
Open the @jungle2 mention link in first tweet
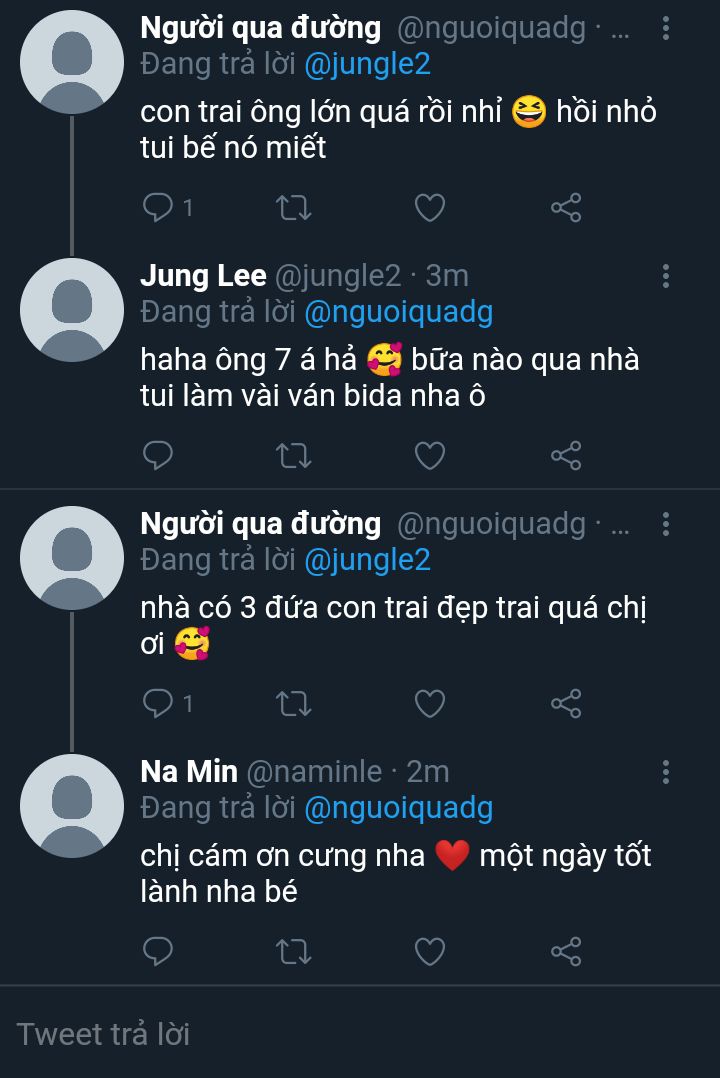point(366,64)
